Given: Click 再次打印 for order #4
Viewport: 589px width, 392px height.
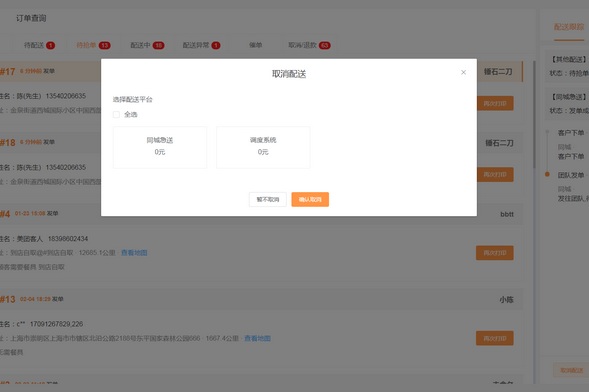Looking at the screenshot, I should tap(495, 253).
